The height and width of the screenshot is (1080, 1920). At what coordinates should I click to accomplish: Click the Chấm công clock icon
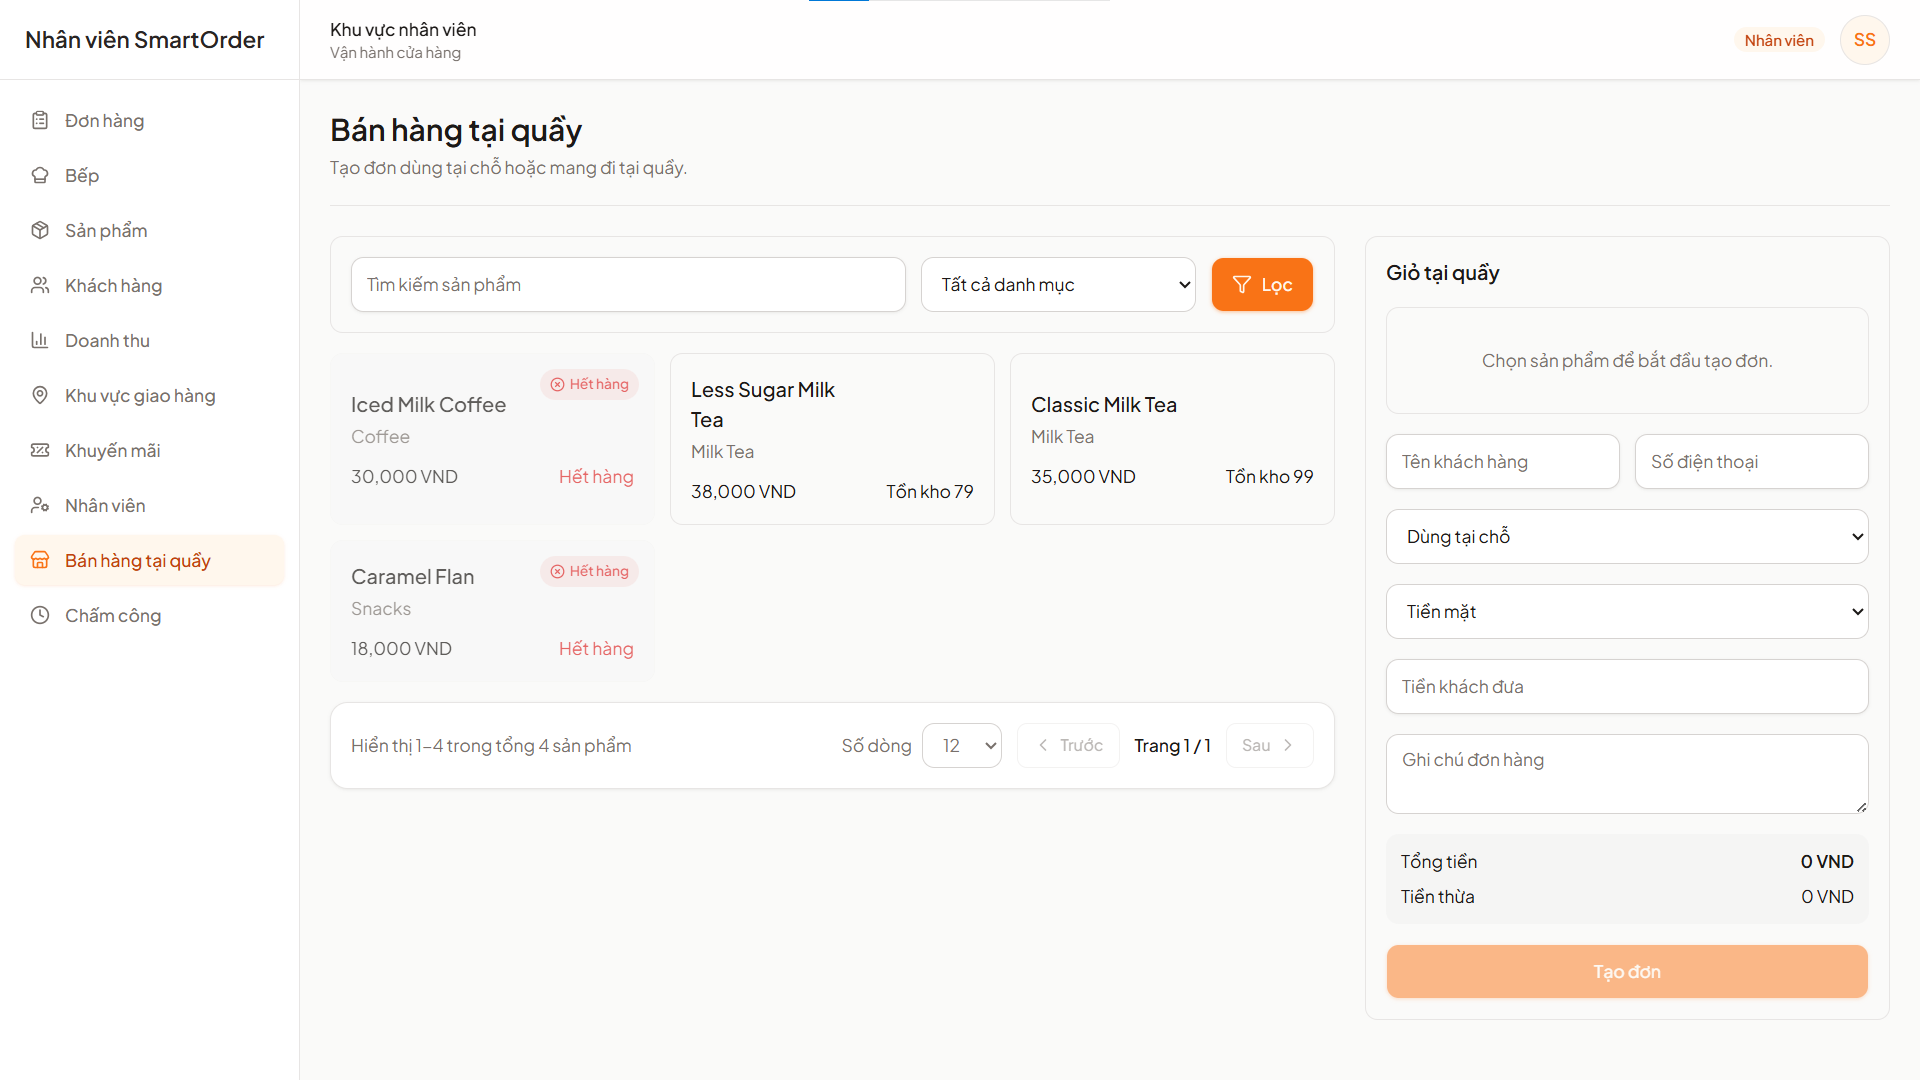pyautogui.click(x=40, y=615)
